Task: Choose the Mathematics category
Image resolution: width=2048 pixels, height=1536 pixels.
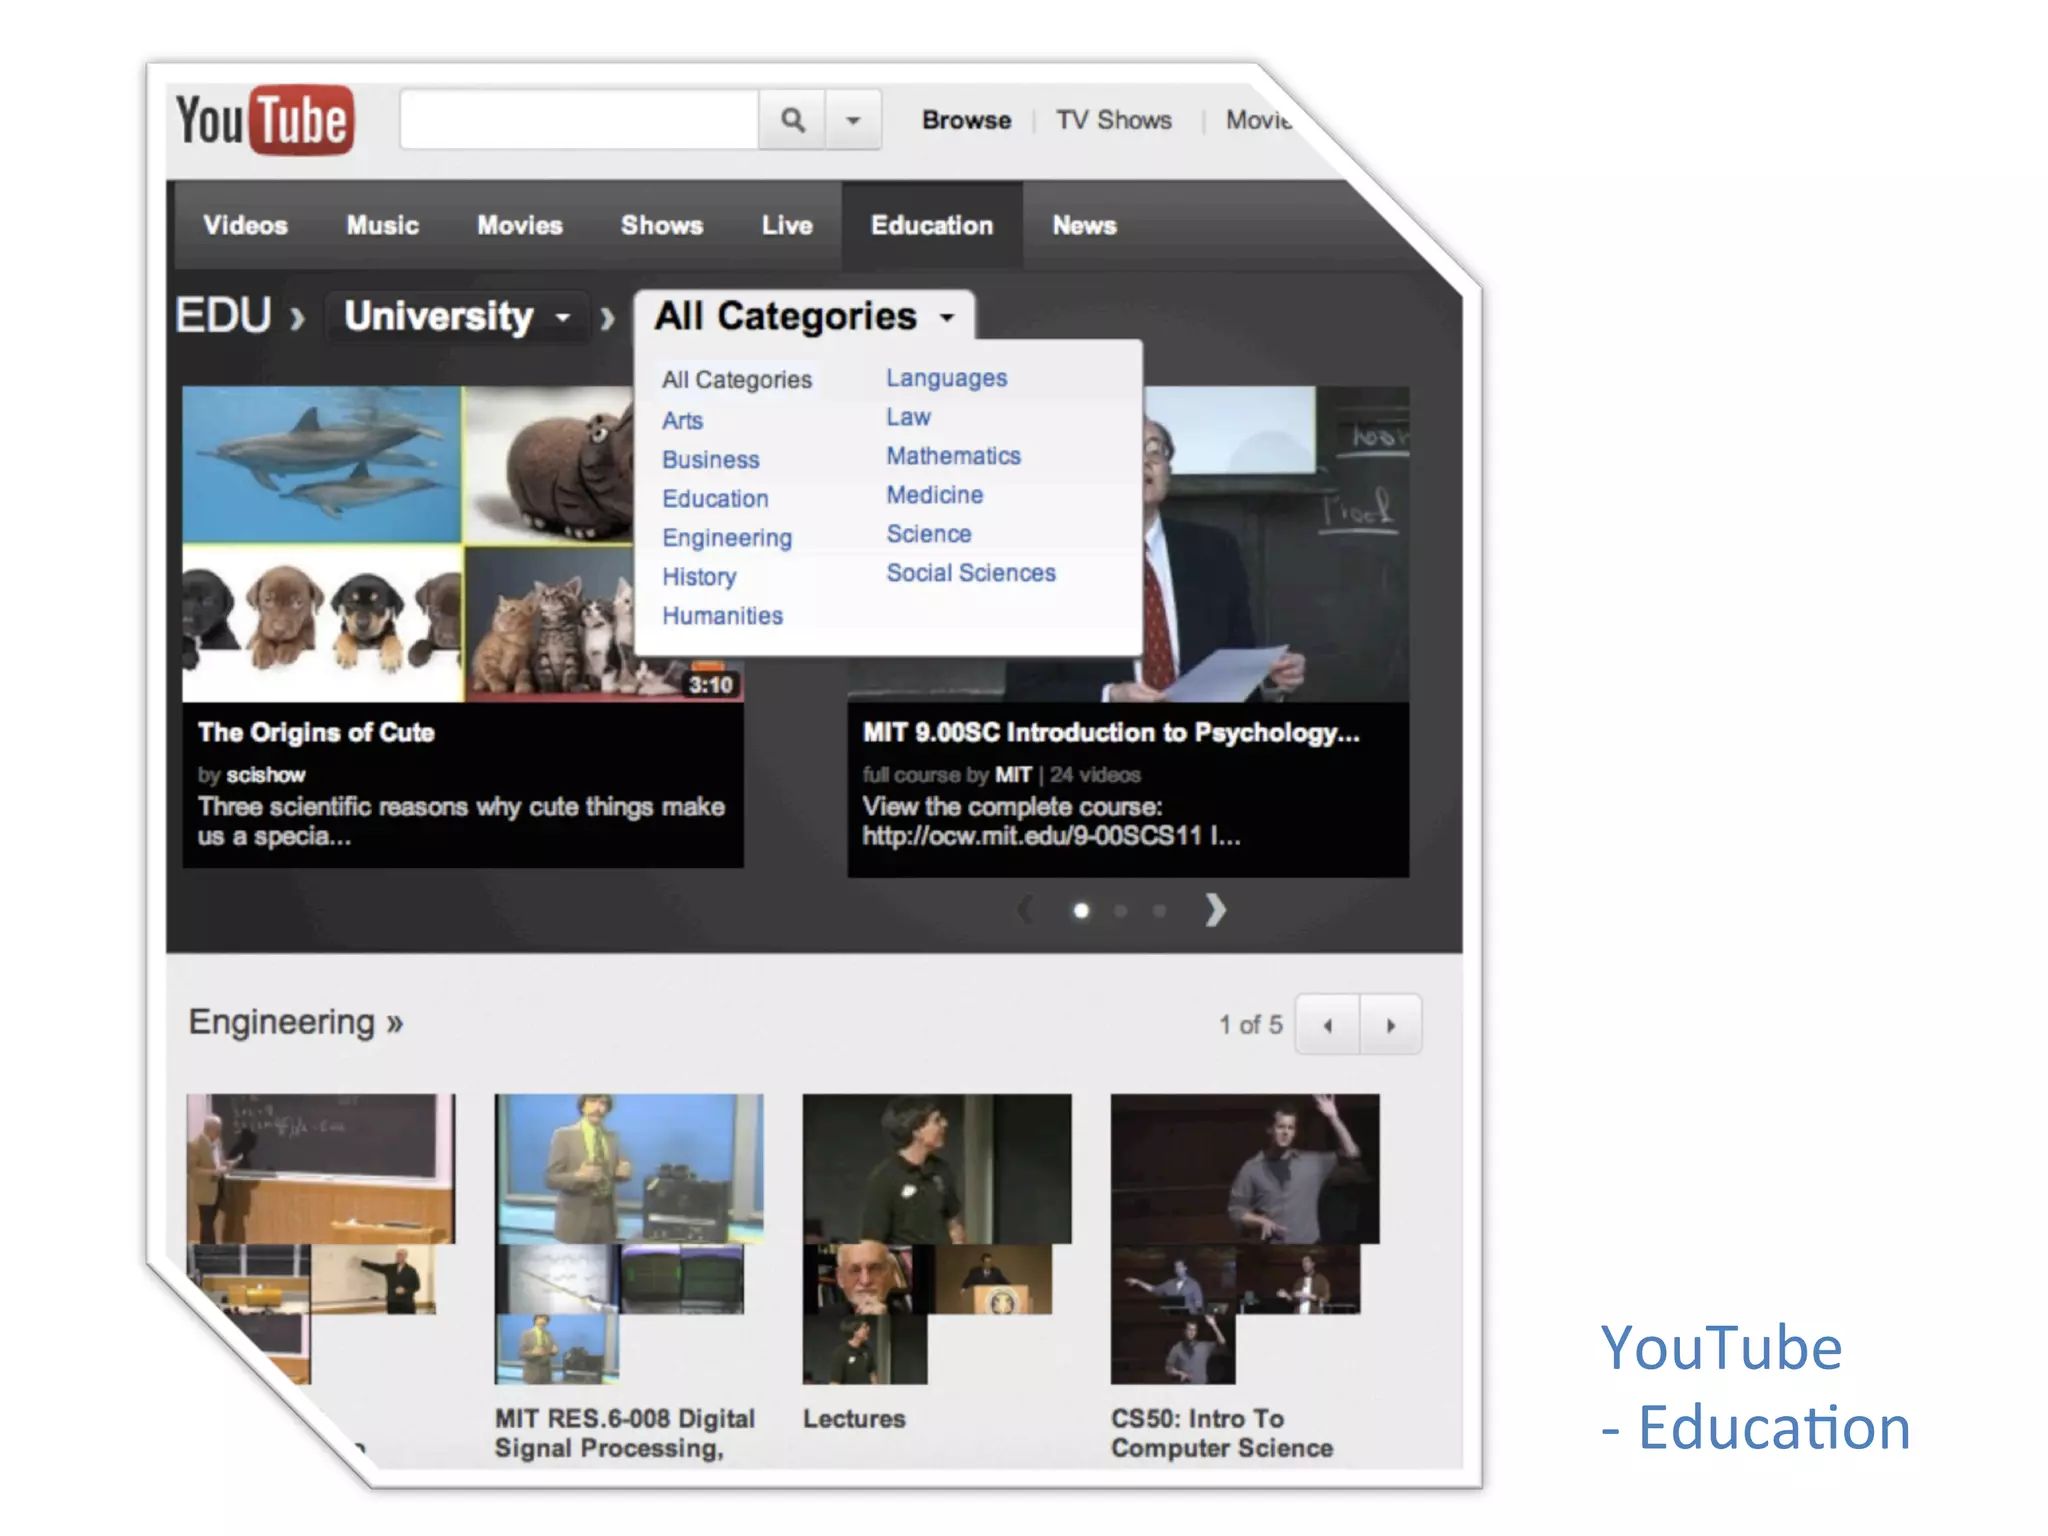Action: pyautogui.click(x=953, y=456)
